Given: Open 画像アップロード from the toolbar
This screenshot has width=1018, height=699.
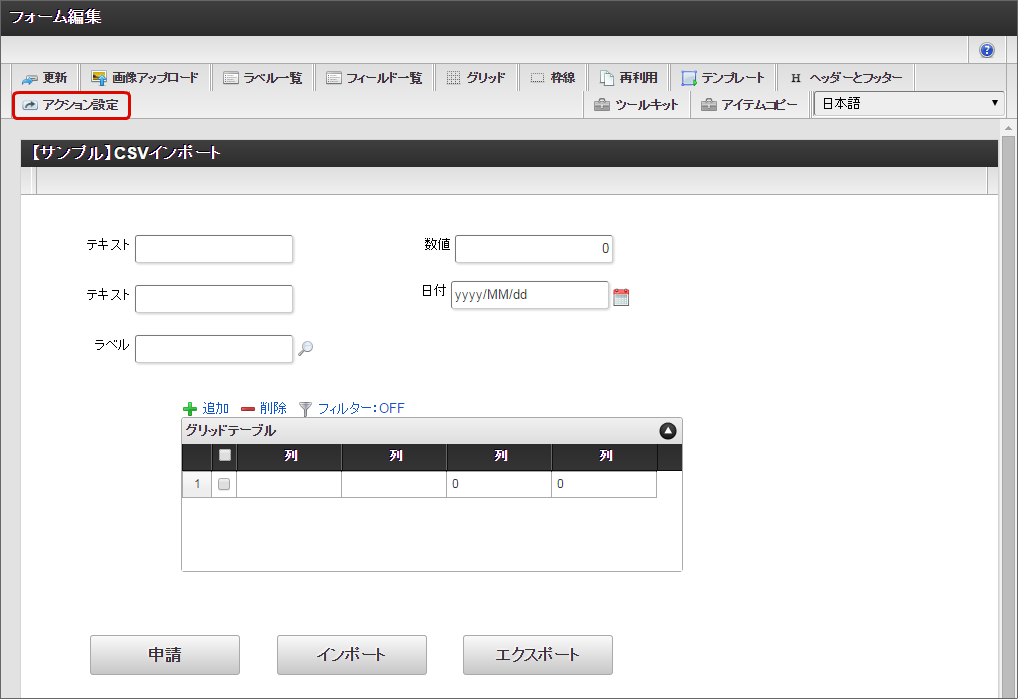Looking at the screenshot, I should tap(145, 78).
